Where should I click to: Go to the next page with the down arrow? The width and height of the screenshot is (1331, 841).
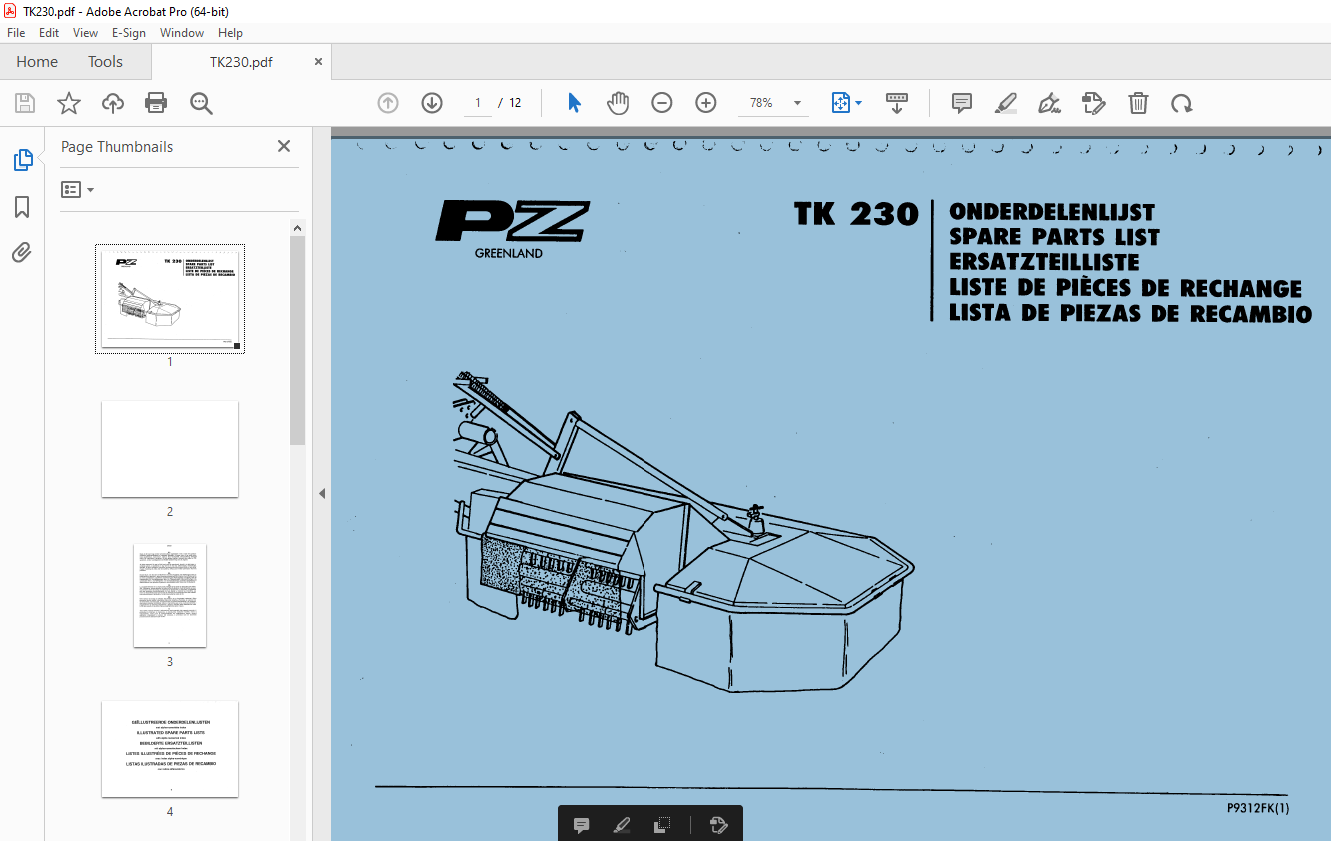(x=432, y=103)
